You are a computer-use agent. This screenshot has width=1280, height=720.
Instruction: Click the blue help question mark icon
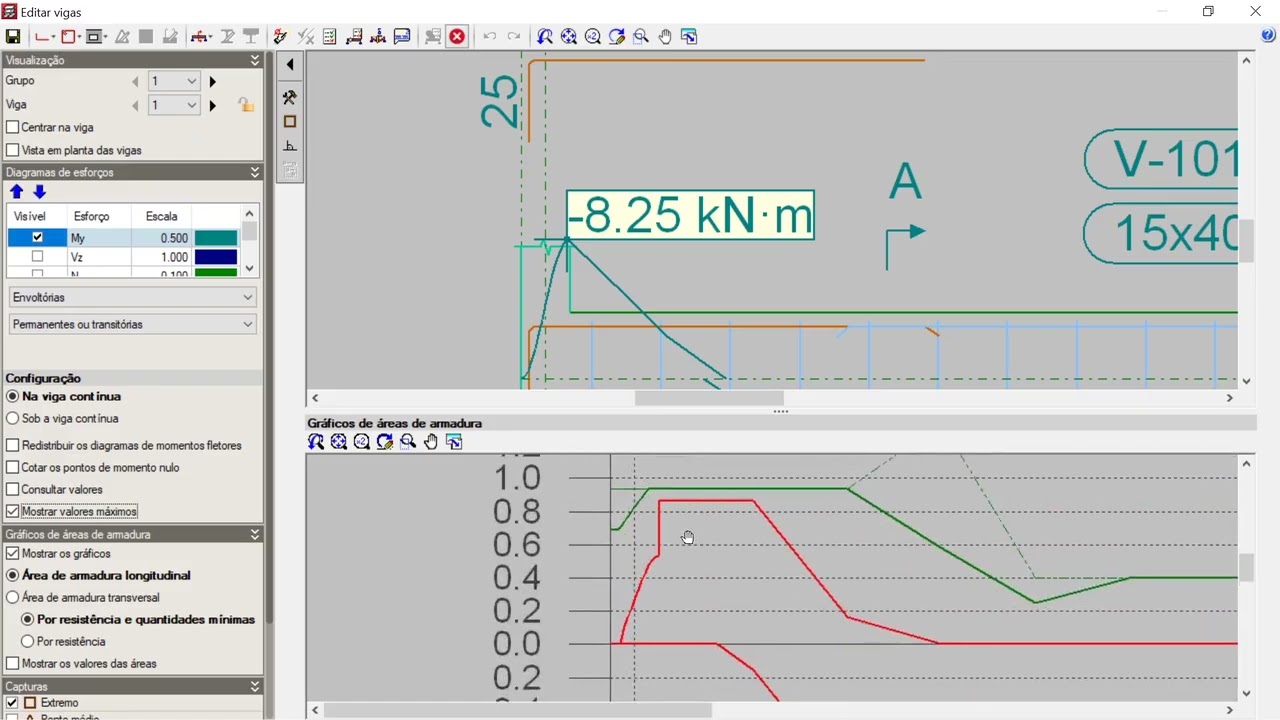click(1269, 35)
